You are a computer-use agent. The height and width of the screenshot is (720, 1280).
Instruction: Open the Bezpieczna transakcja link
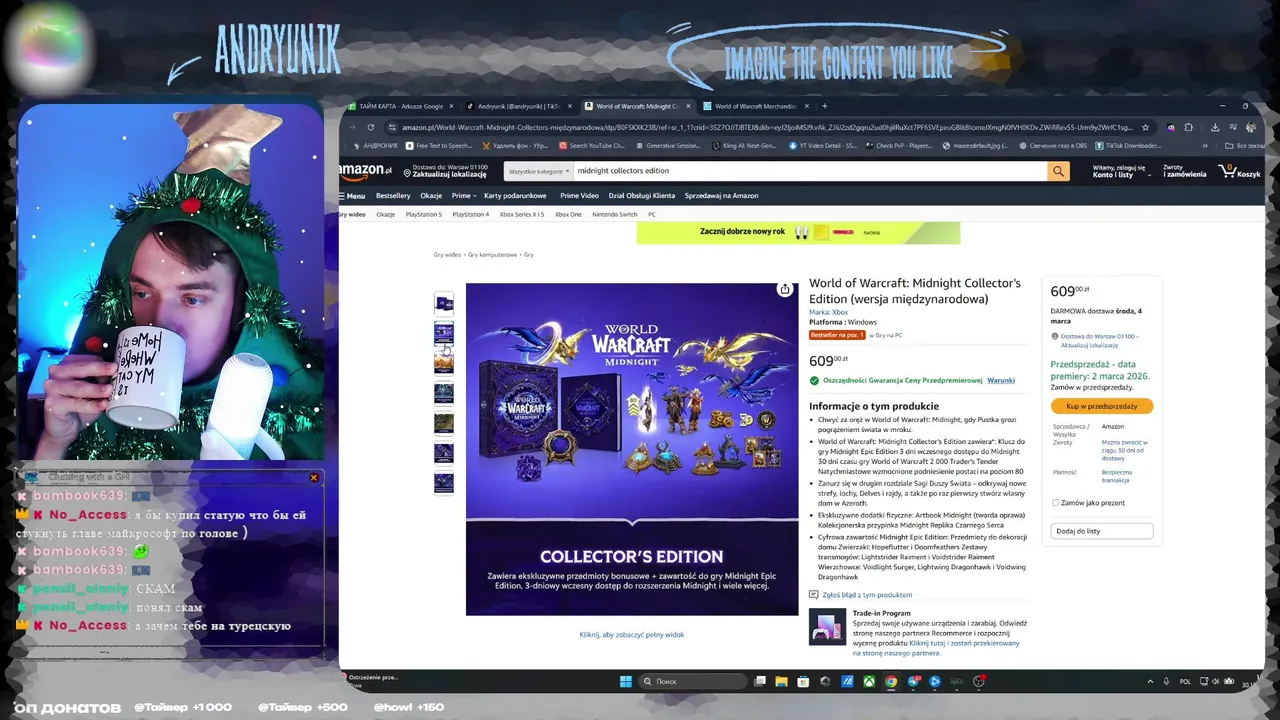[x=1117, y=476]
